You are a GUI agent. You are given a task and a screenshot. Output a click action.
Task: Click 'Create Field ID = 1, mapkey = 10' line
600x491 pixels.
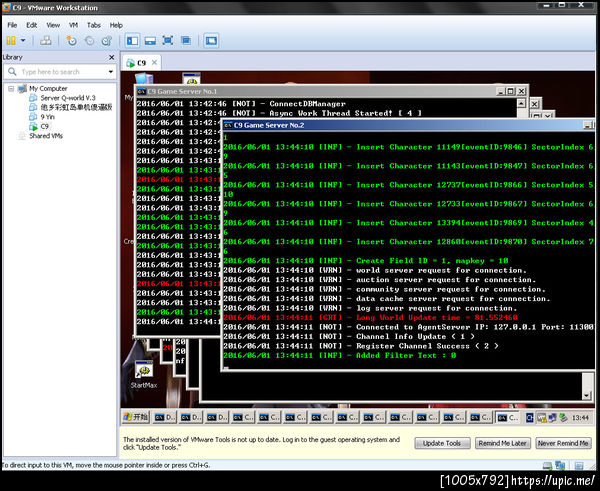click(x=366, y=261)
